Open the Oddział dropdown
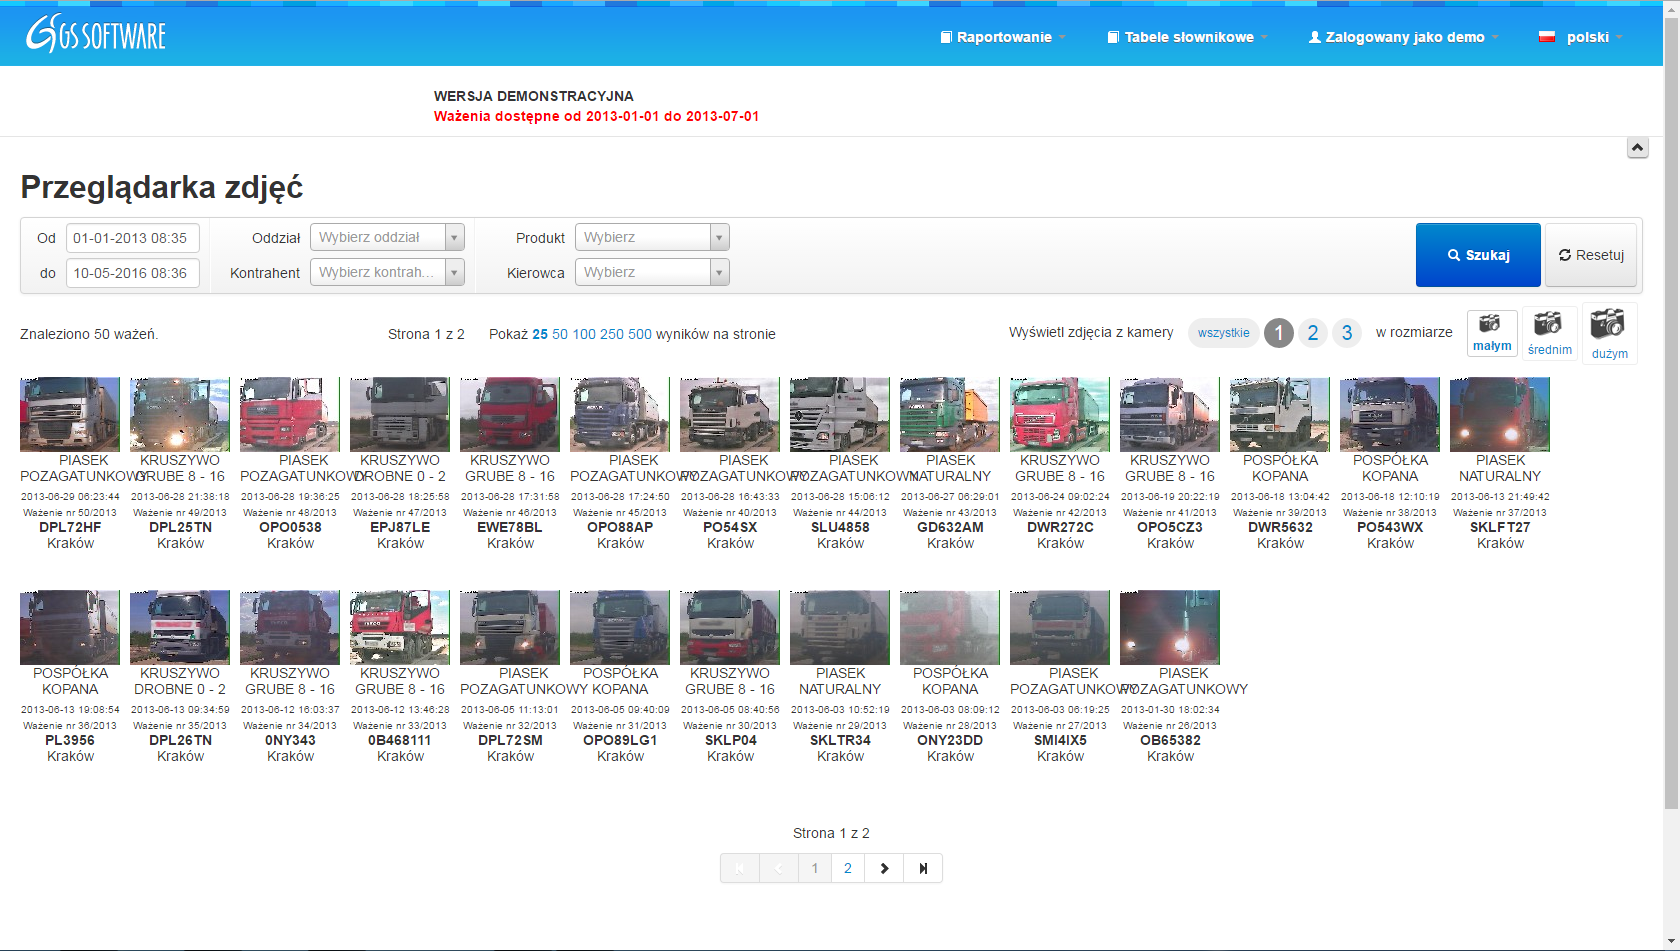 point(387,237)
